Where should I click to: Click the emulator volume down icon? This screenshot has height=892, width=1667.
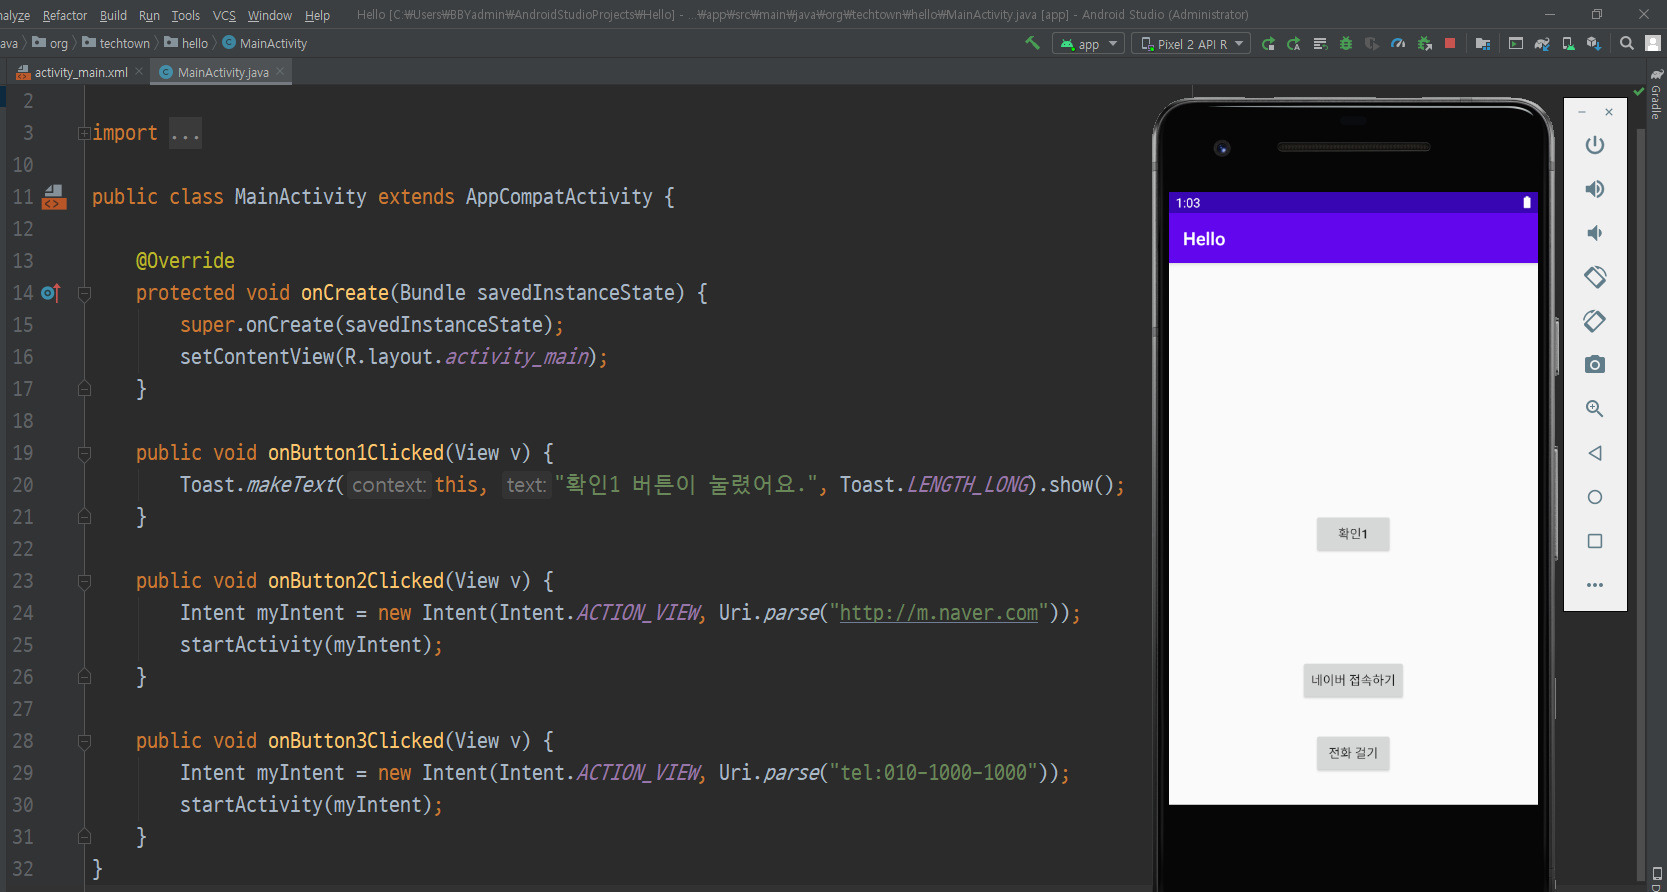(1595, 233)
